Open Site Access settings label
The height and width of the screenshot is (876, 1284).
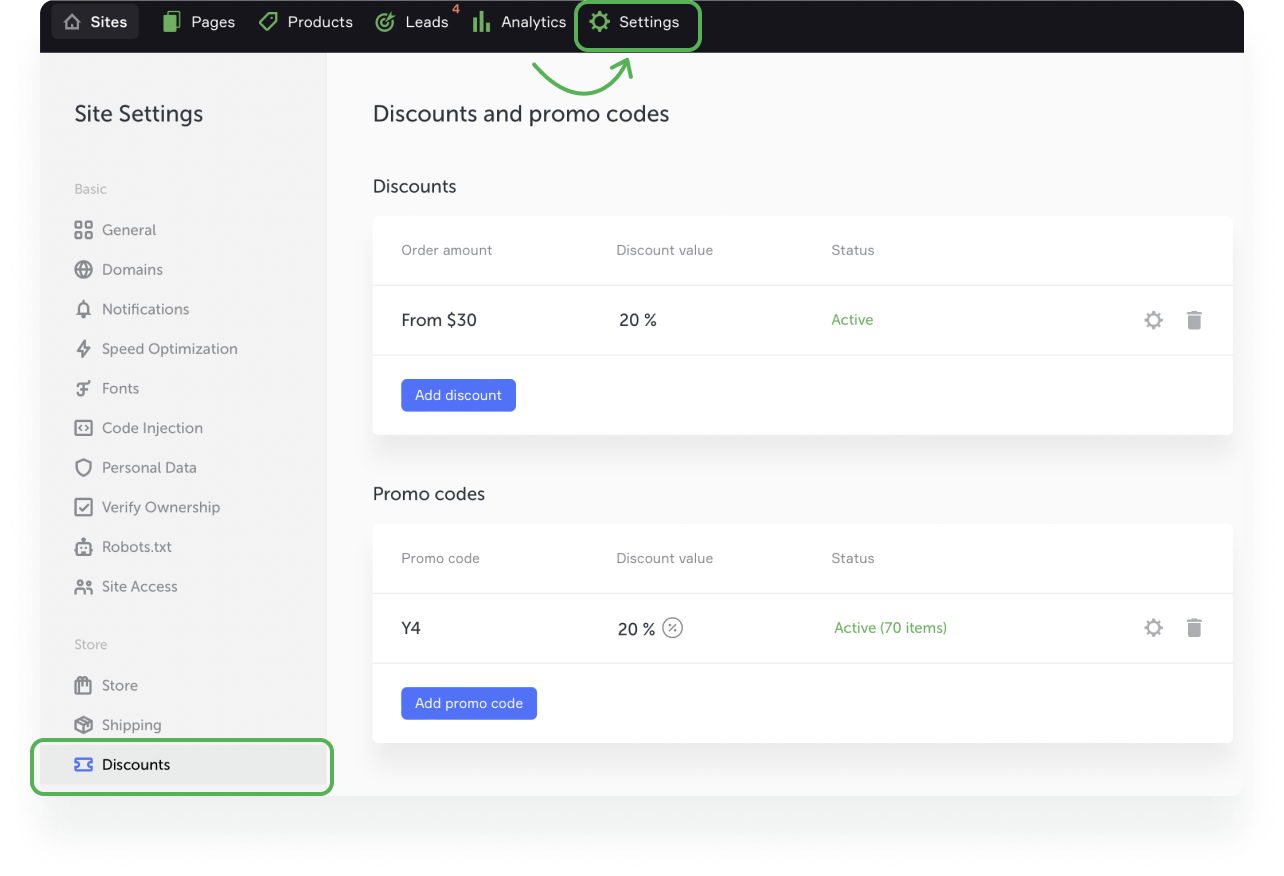pos(139,587)
